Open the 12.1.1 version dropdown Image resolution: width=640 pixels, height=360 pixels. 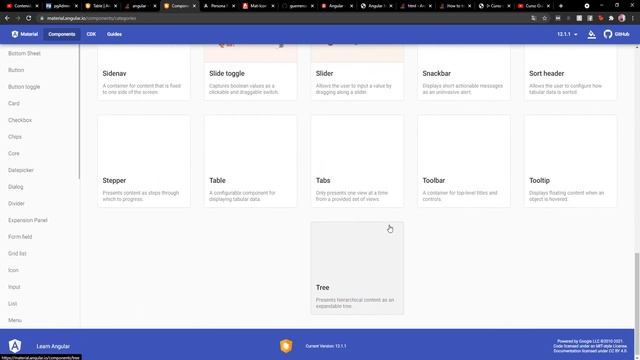click(x=567, y=34)
